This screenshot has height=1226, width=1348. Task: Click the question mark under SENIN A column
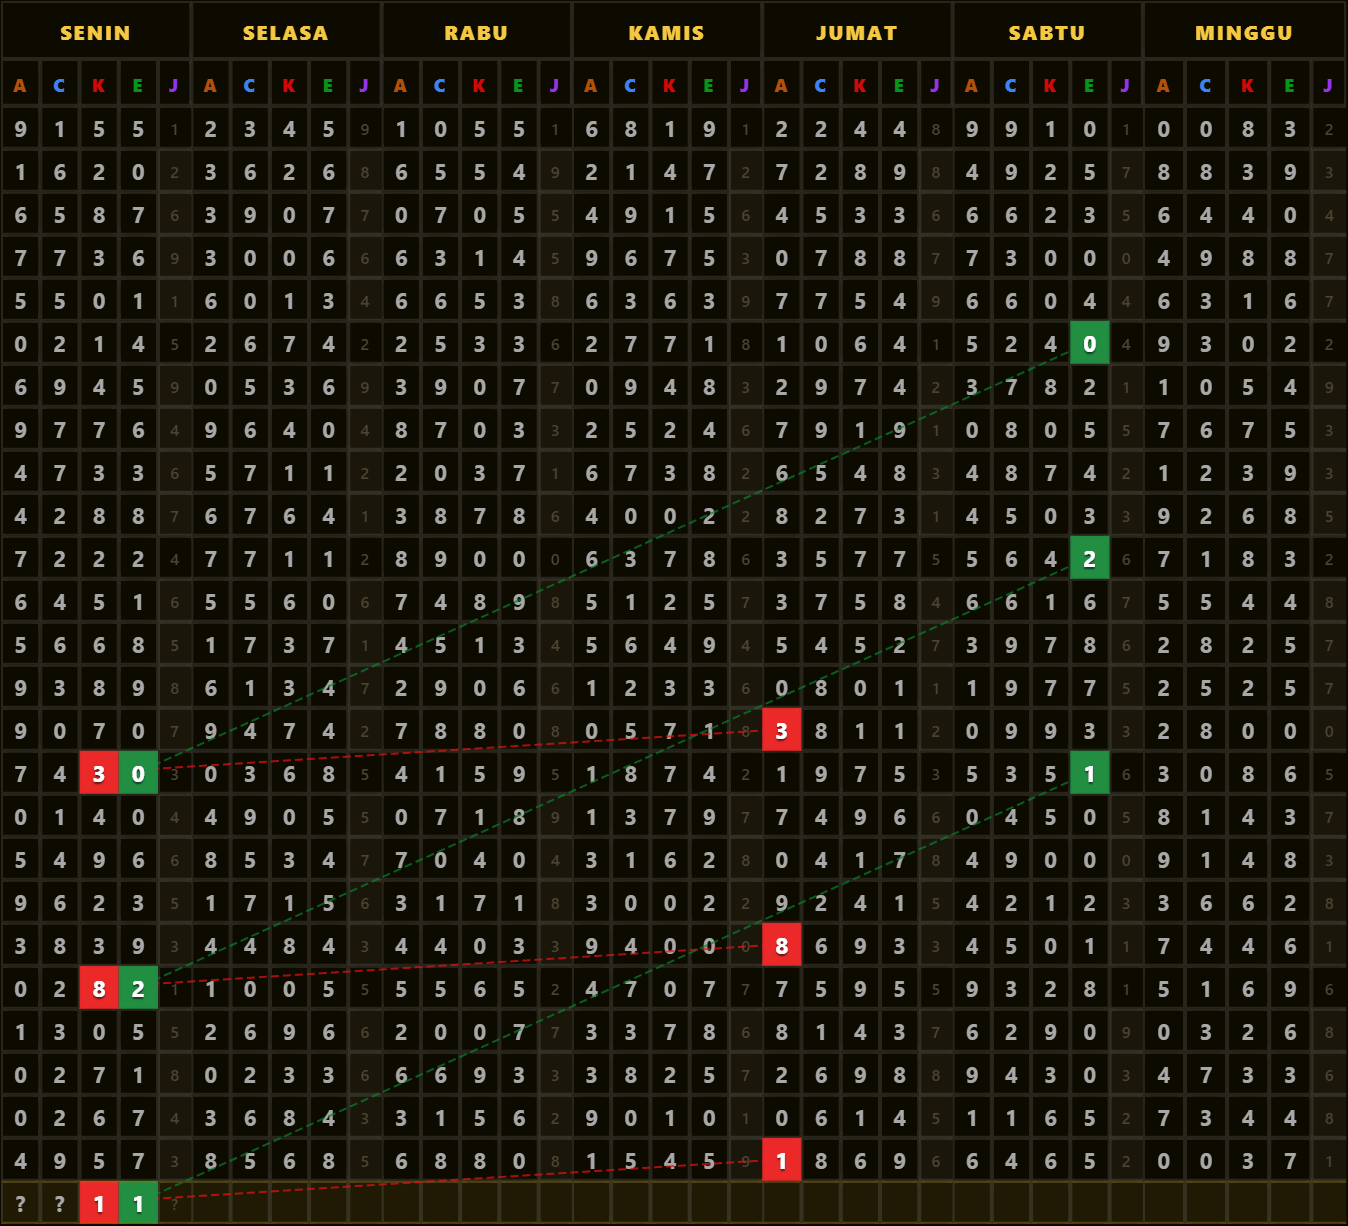[20, 1203]
